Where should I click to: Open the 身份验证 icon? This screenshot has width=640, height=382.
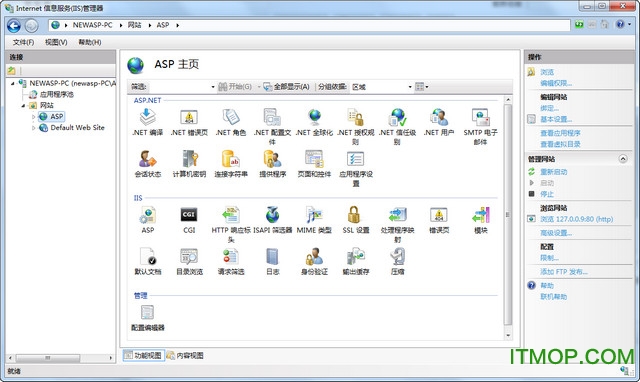coord(314,256)
